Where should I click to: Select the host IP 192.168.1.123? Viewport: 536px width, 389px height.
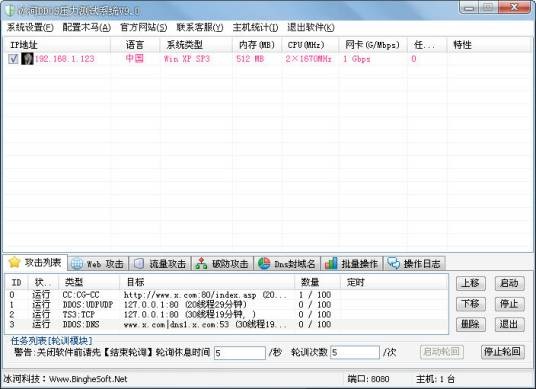click(x=65, y=59)
